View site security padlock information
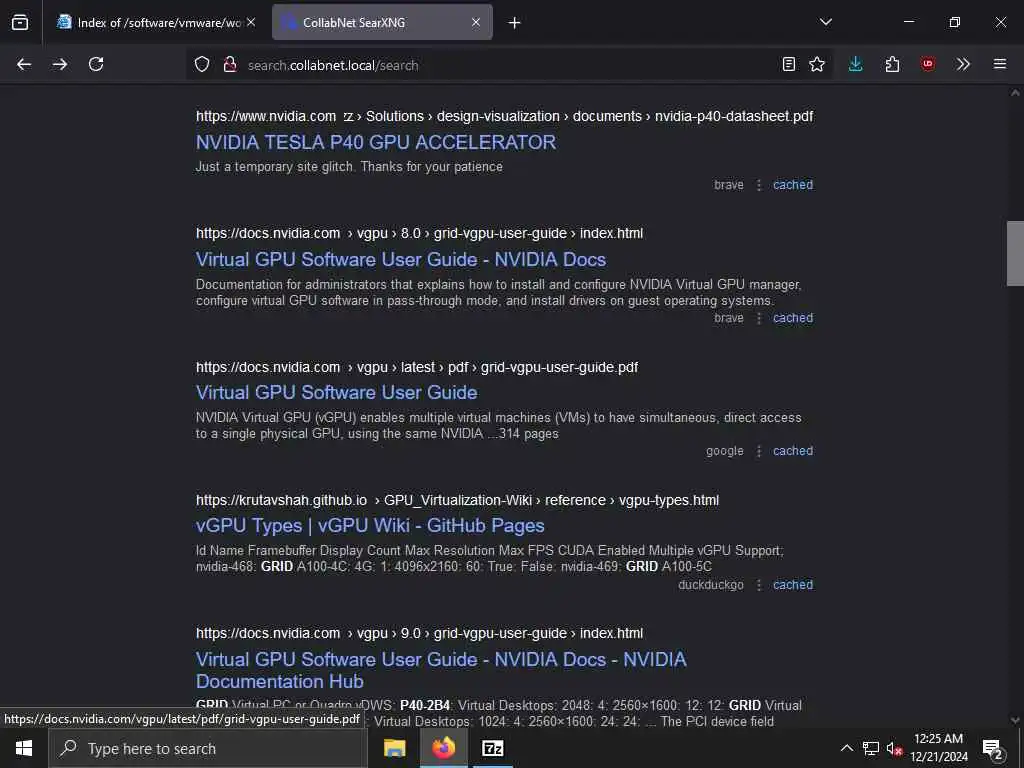The width and height of the screenshot is (1024, 768). [229, 65]
